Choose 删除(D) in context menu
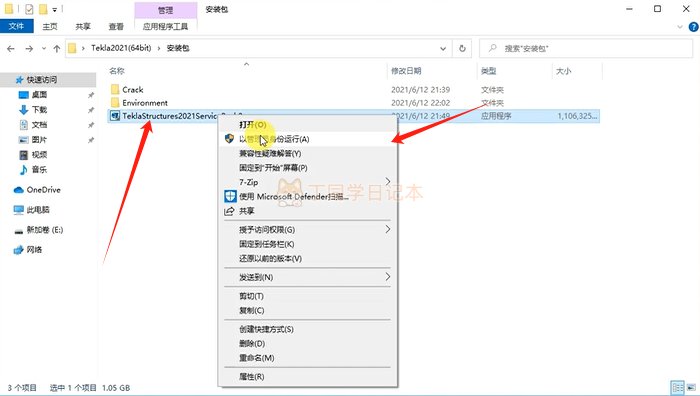The image size is (700, 396). (308, 344)
